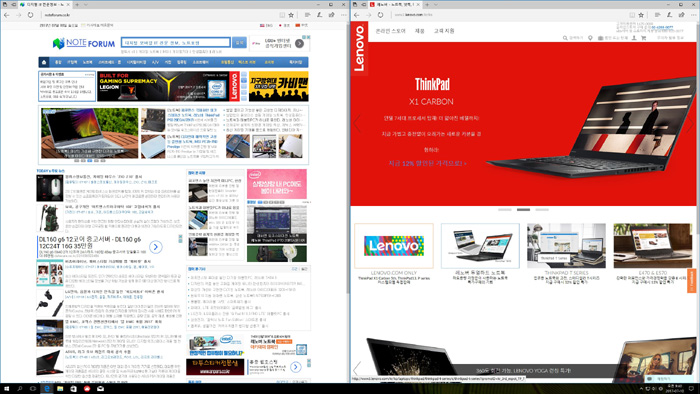The height and width of the screenshot is (394, 700).
Task: Open the shopping cart icon on the Lenovo site
Action: click(x=643, y=38)
